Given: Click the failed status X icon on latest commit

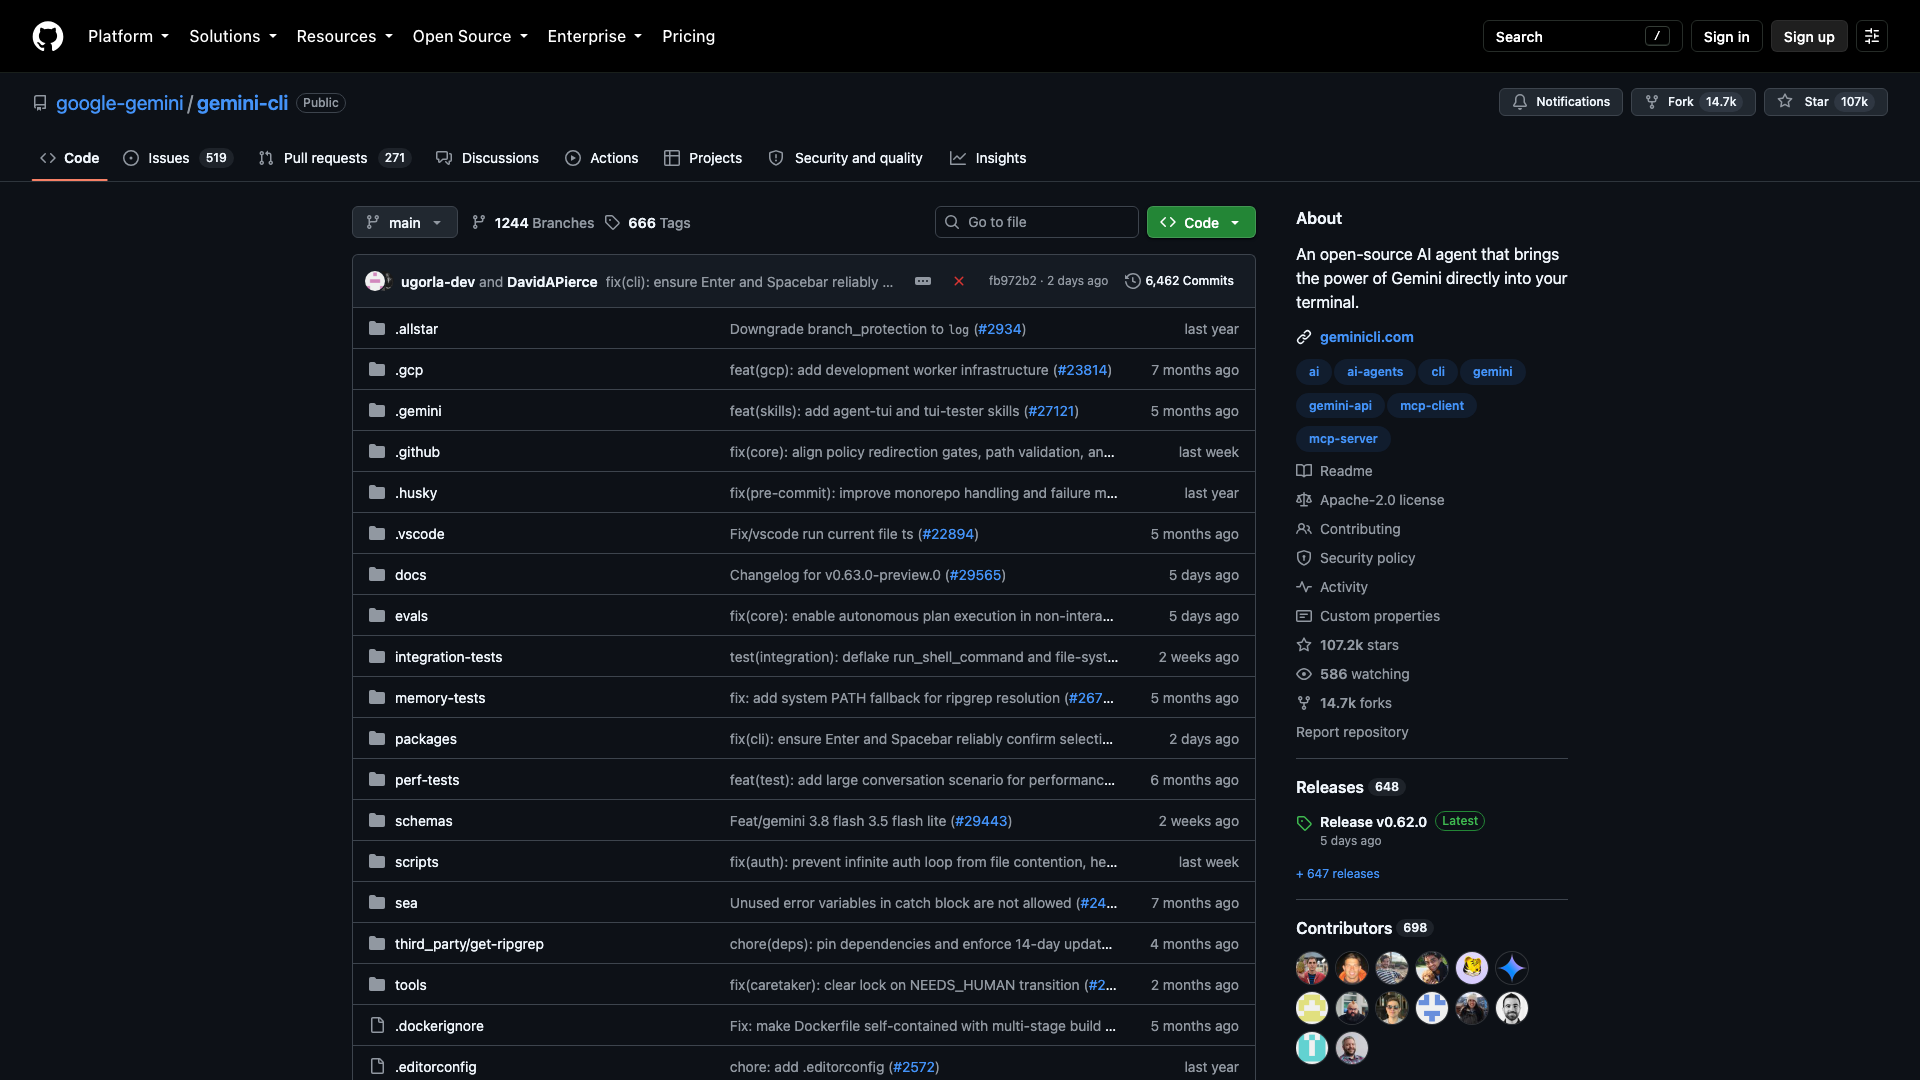Looking at the screenshot, I should (x=959, y=281).
